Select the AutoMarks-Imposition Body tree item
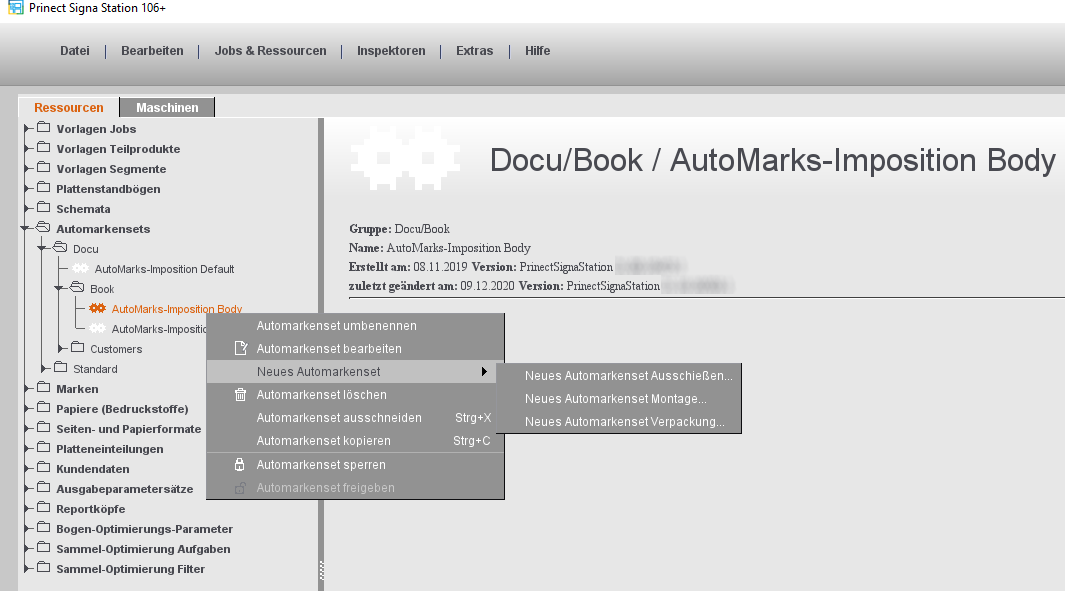 (177, 309)
